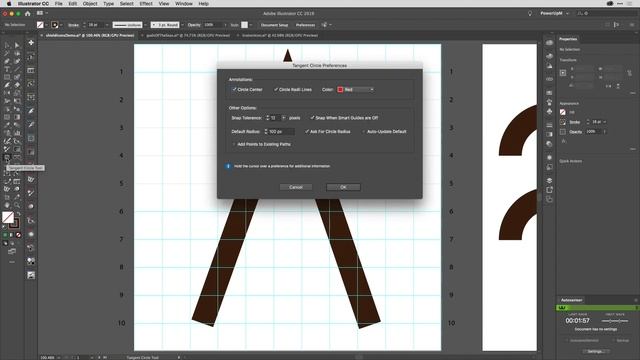This screenshot has height=360, width=640.
Task: Expand Opacity arrow in Properties panel
Action: click(604, 132)
